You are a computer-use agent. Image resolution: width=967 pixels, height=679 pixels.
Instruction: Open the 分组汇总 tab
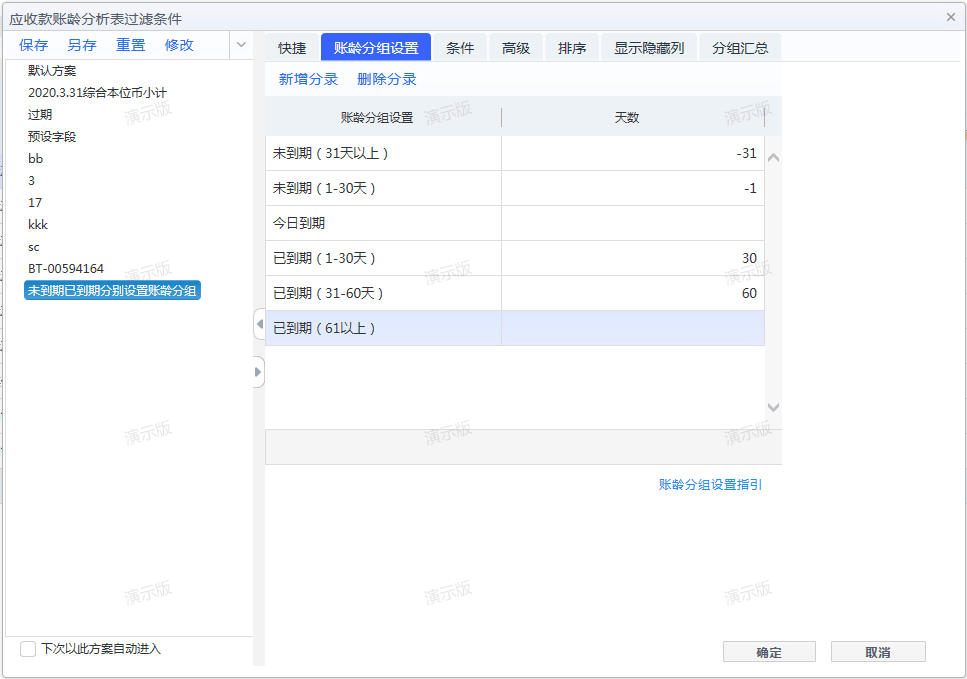(740, 48)
